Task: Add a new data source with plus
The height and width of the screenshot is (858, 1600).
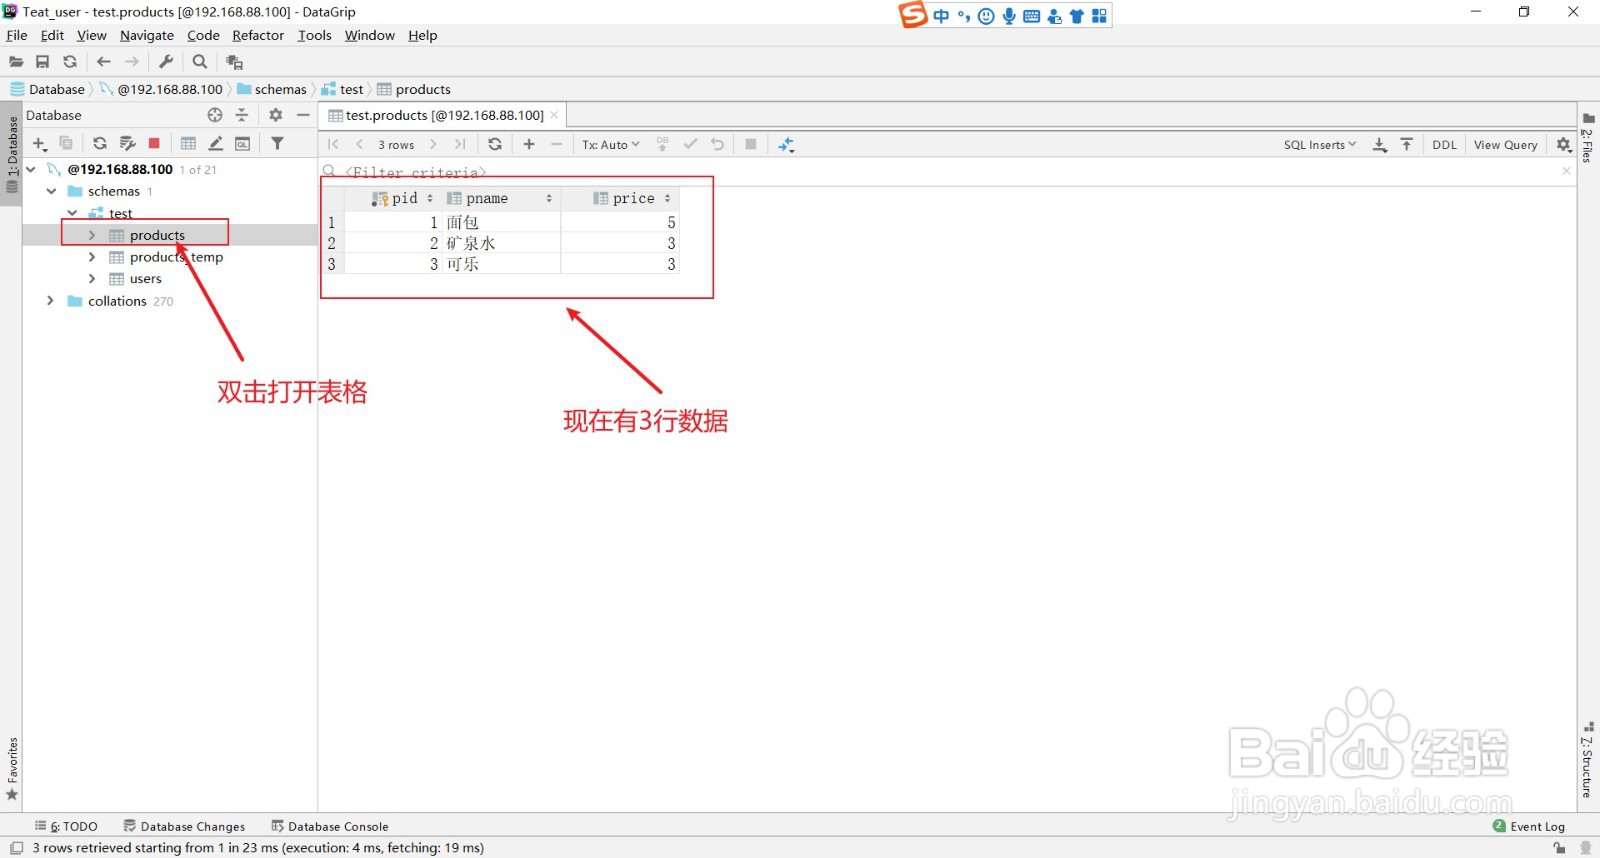Action: click(40, 144)
